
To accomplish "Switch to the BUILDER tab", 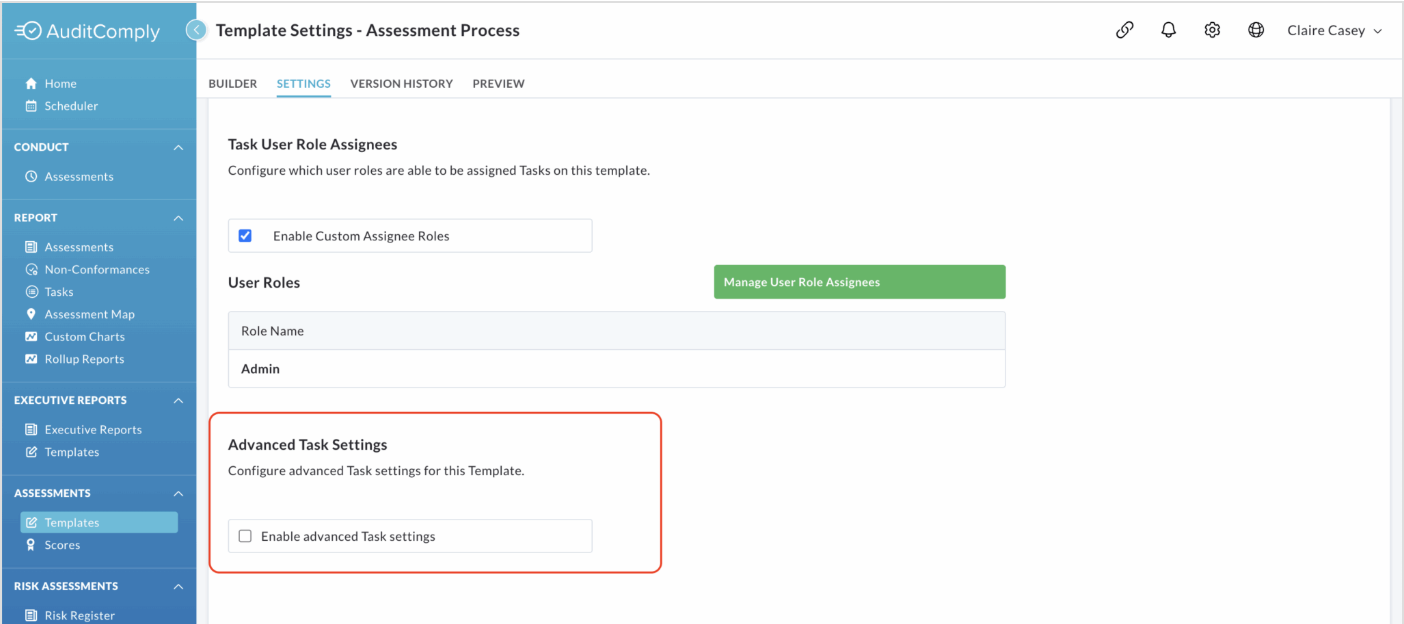I will tap(233, 84).
